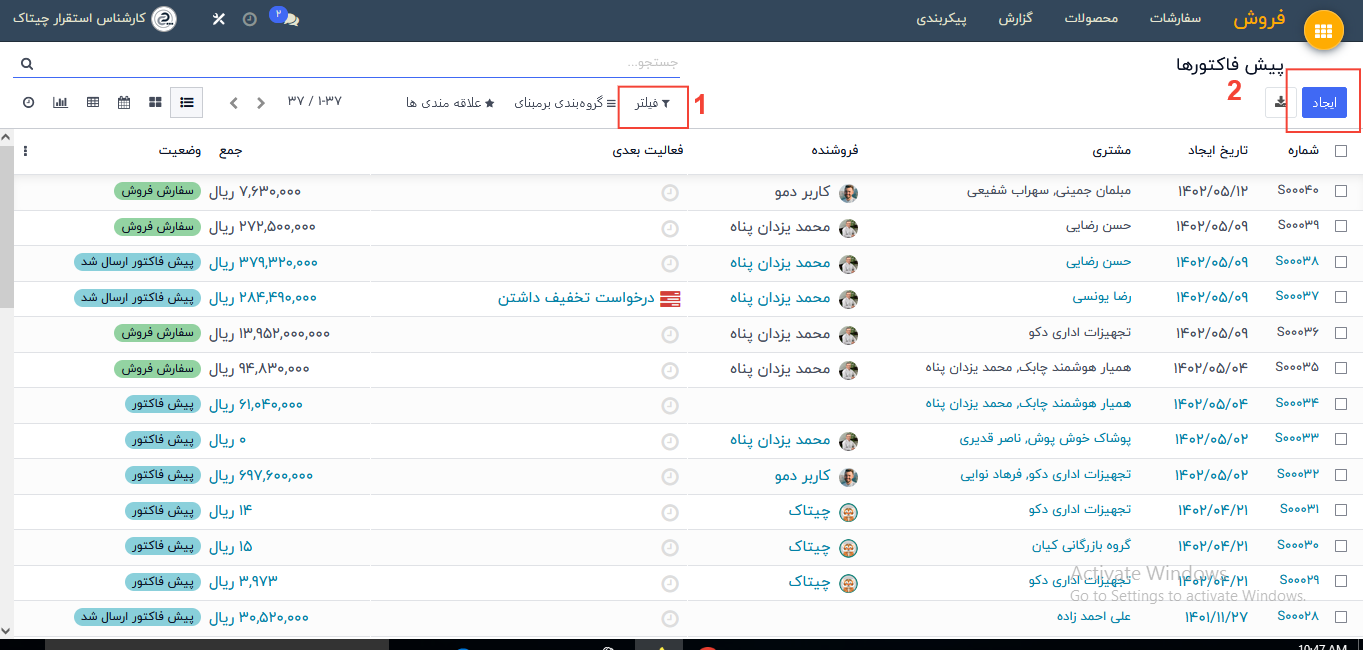Screen dimensions: 1363x650
Task: Click the download export icon button
Action: (x=1281, y=102)
